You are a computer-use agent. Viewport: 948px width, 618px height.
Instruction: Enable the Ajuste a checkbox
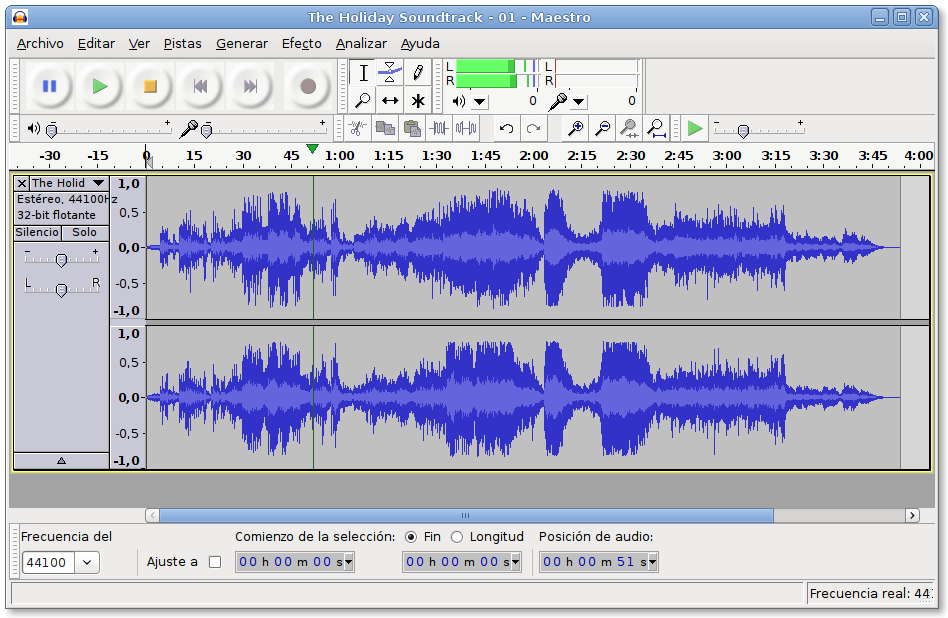click(215, 561)
